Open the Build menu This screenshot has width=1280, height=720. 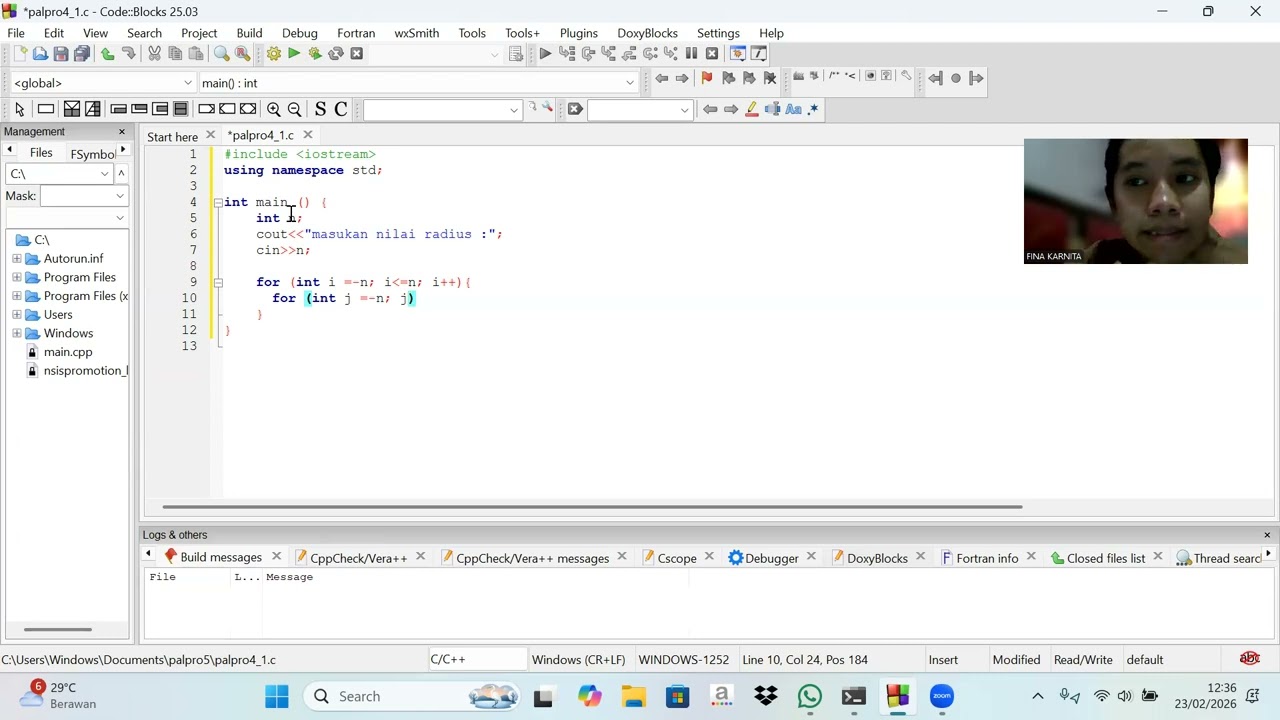(x=249, y=33)
